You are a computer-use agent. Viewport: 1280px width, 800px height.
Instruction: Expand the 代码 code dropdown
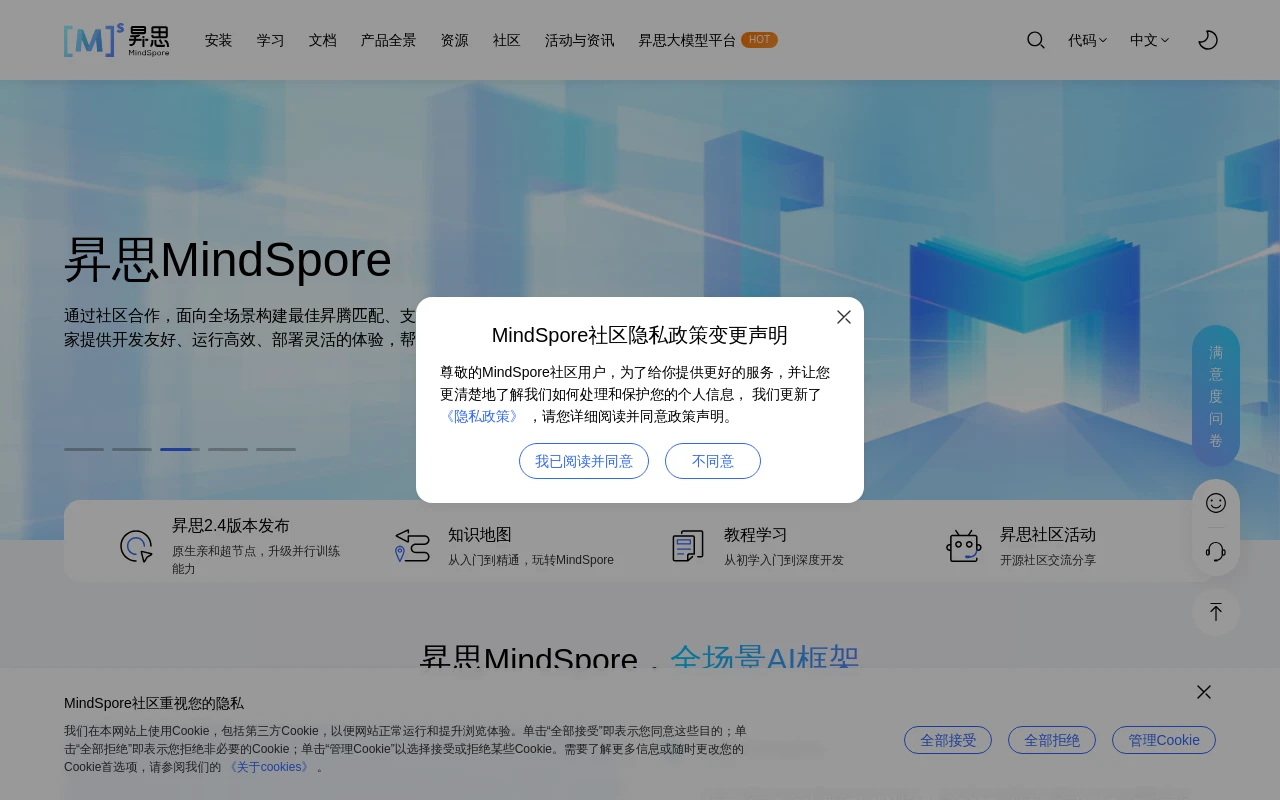(1087, 40)
